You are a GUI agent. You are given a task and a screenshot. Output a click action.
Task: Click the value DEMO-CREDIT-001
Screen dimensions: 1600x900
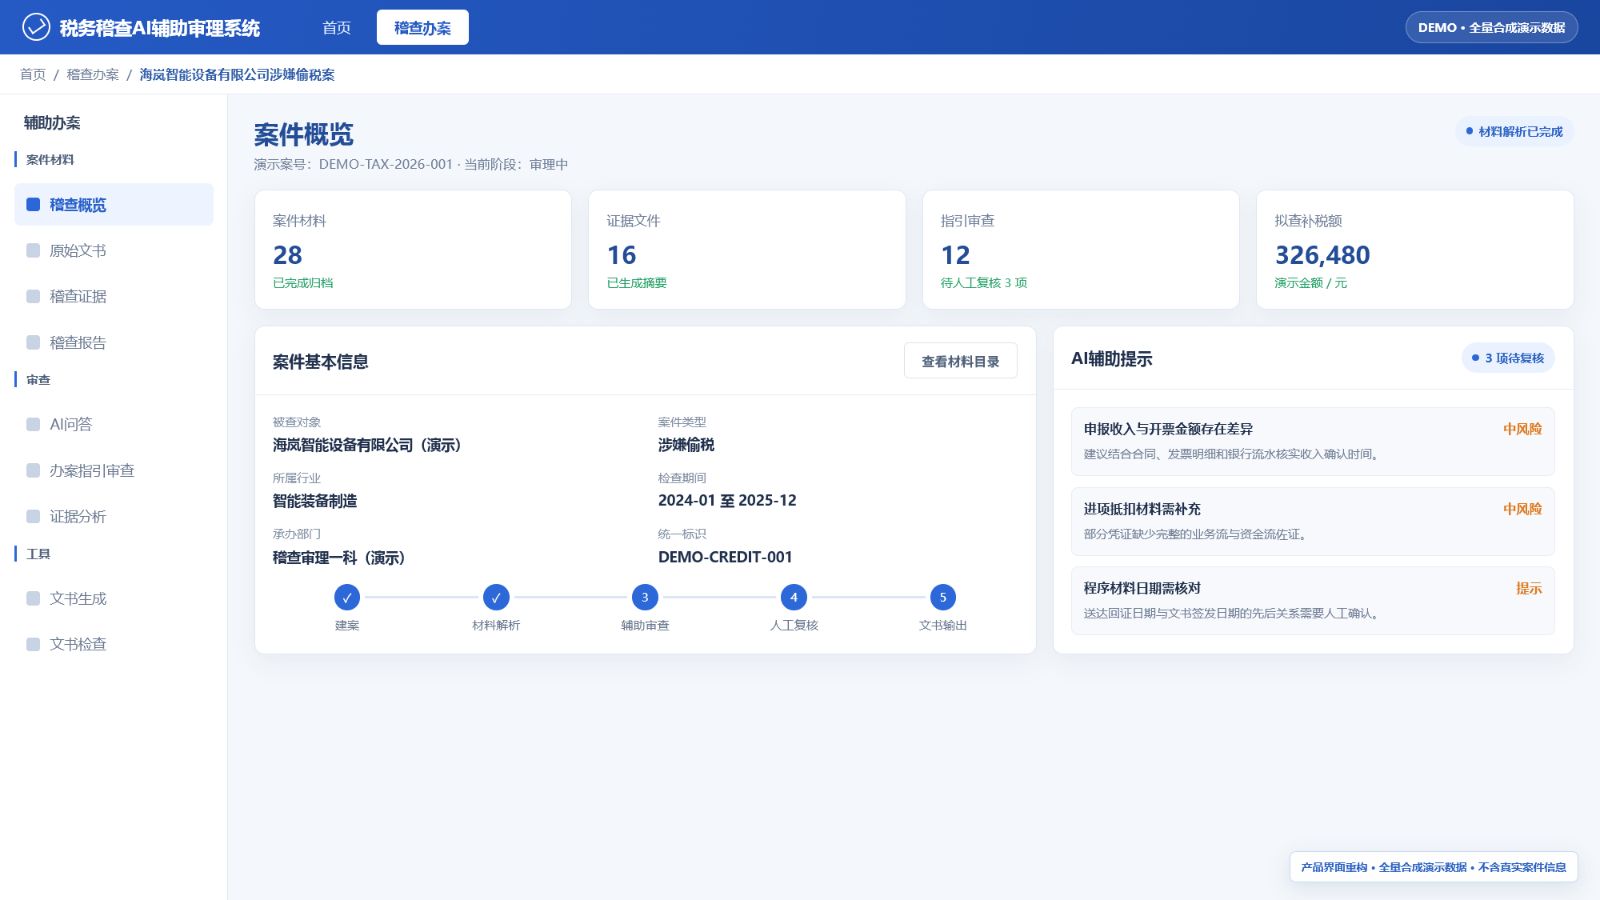click(x=725, y=557)
